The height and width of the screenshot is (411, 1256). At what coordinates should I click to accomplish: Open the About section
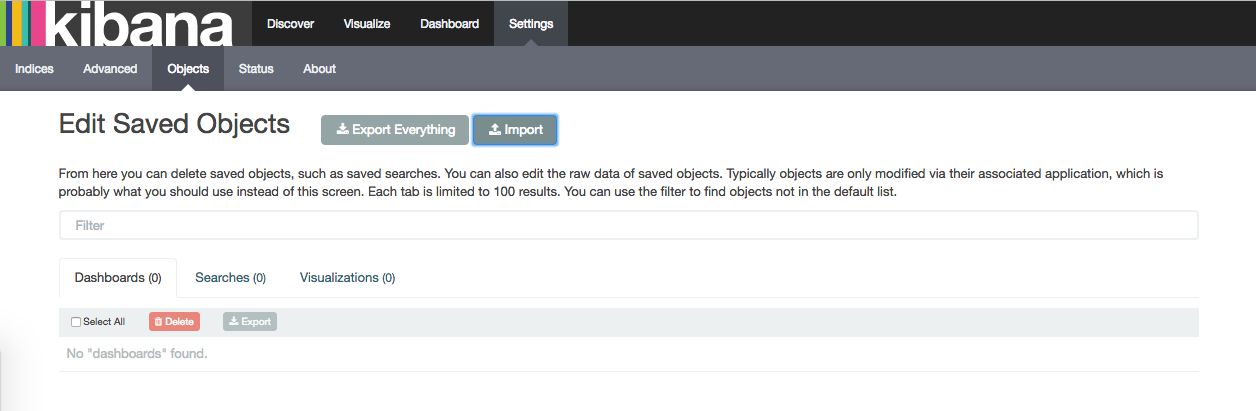(320, 69)
